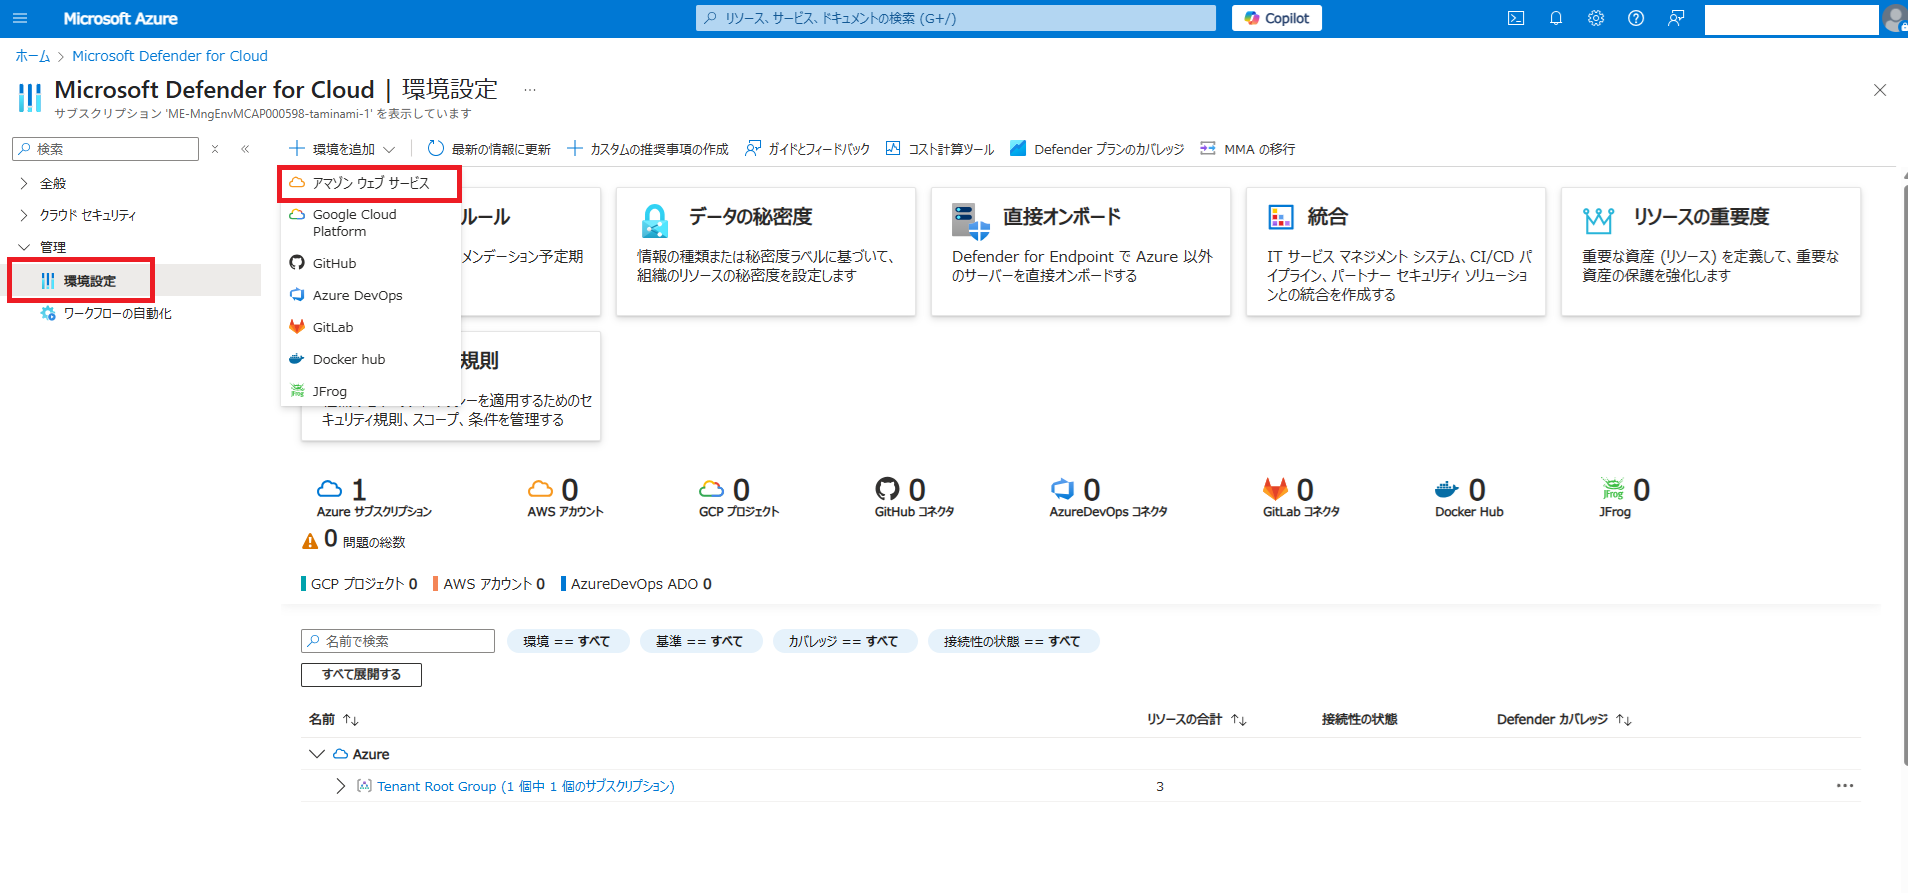Choose Azure DevOps from the menu
The height and width of the screenshot is (893, 1908).
[370, 295]
